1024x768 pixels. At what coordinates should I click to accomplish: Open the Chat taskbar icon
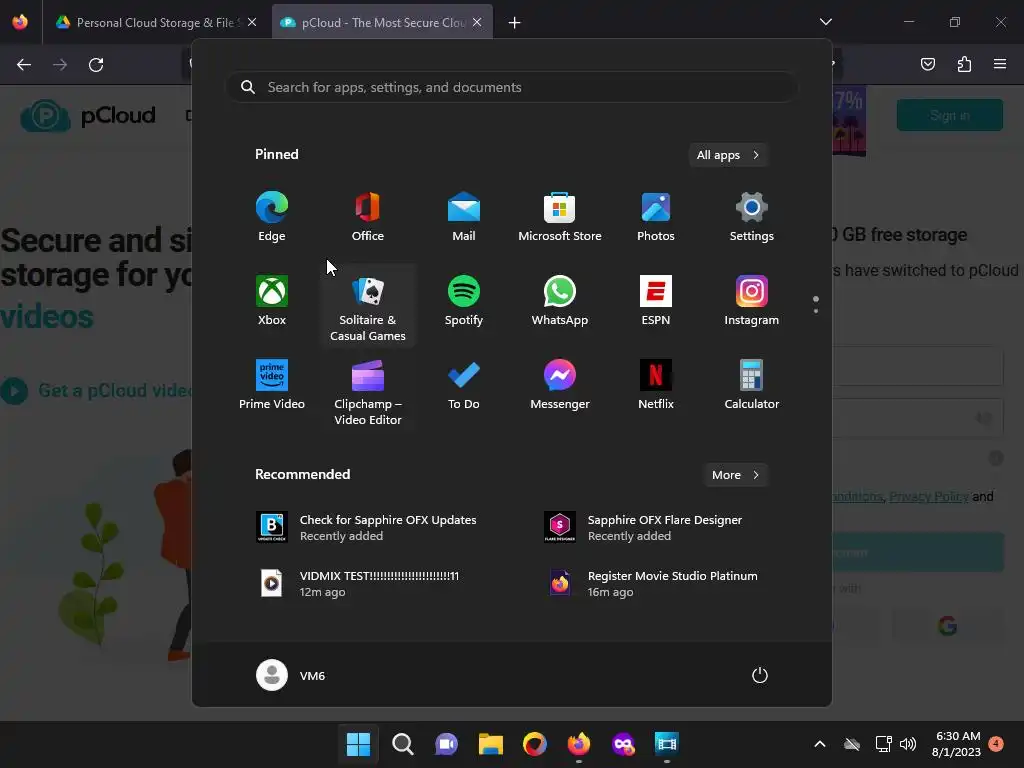tap(447, 744)
